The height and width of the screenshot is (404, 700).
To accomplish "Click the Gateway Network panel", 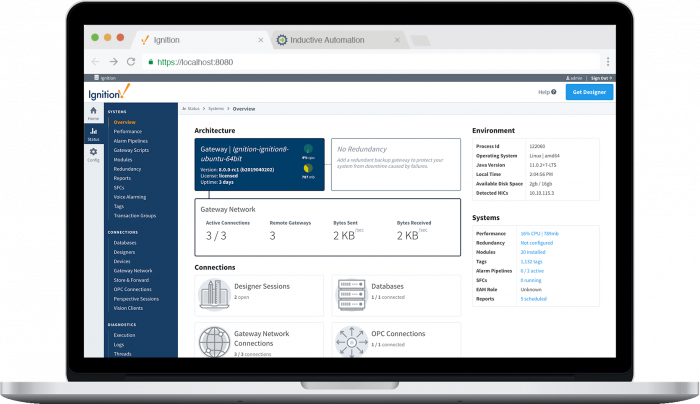I will click(x=328, y=227).
